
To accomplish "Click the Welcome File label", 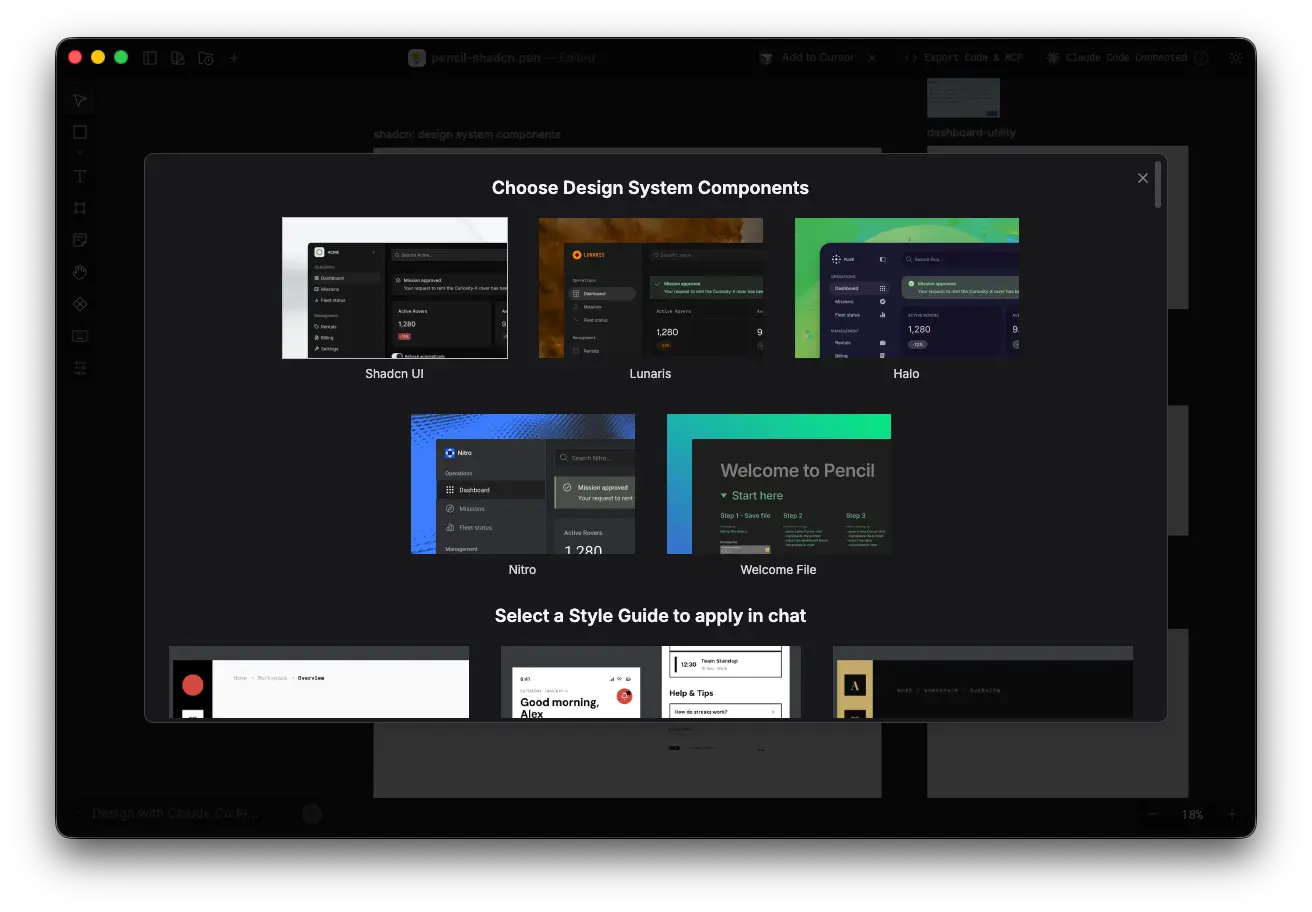I will [778, 570].
